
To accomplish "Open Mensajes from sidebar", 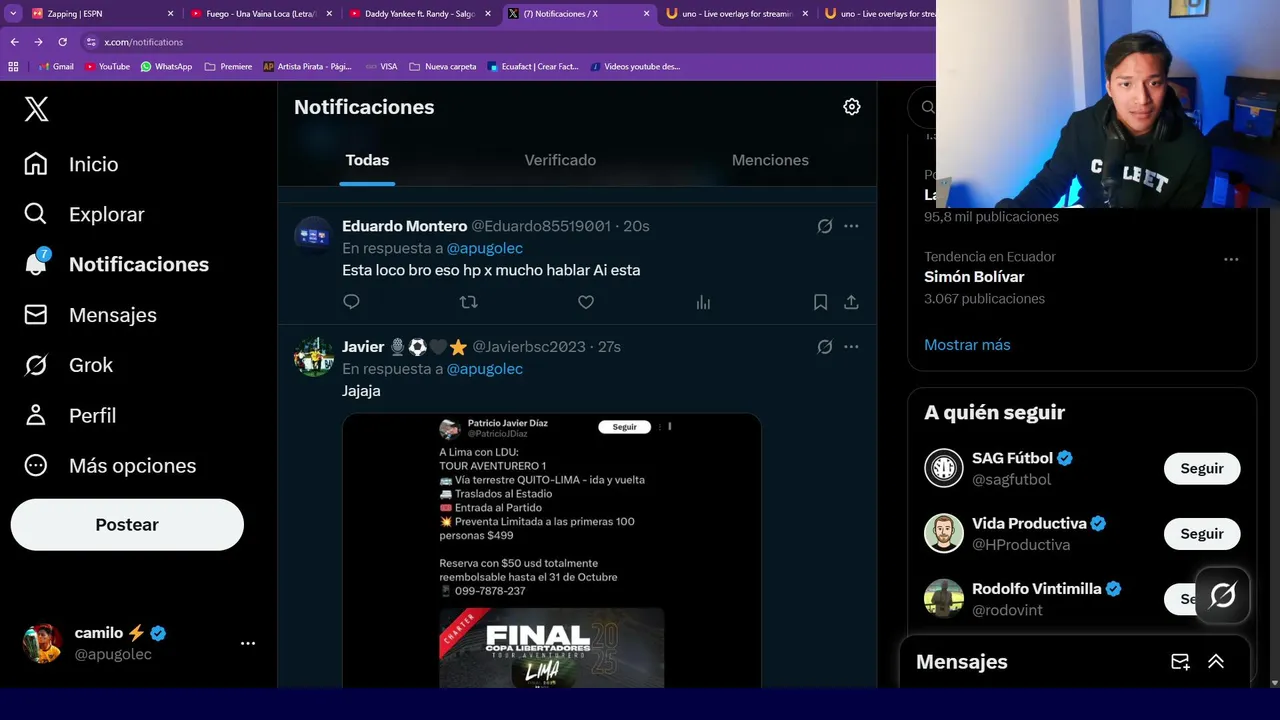I will coord(90,315).
